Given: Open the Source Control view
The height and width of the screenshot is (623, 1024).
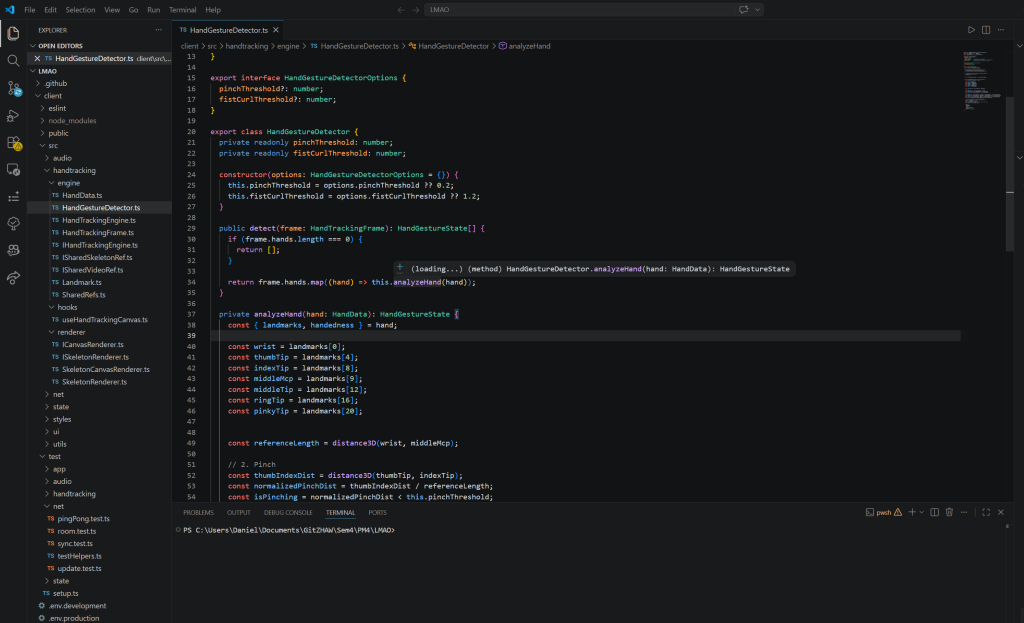Looking at the screenshot, I should pyautogui.click(x=13, y=88).
